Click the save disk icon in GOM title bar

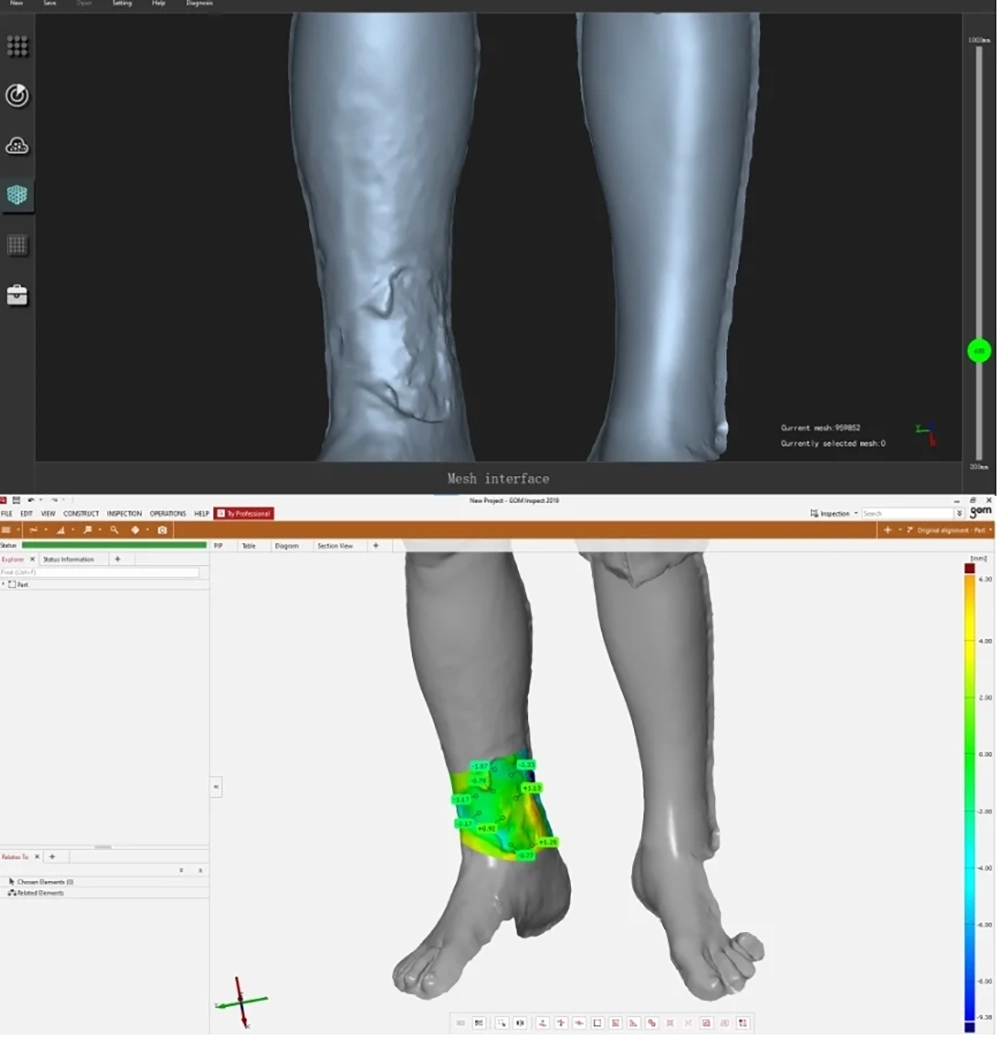click(16, 500)
